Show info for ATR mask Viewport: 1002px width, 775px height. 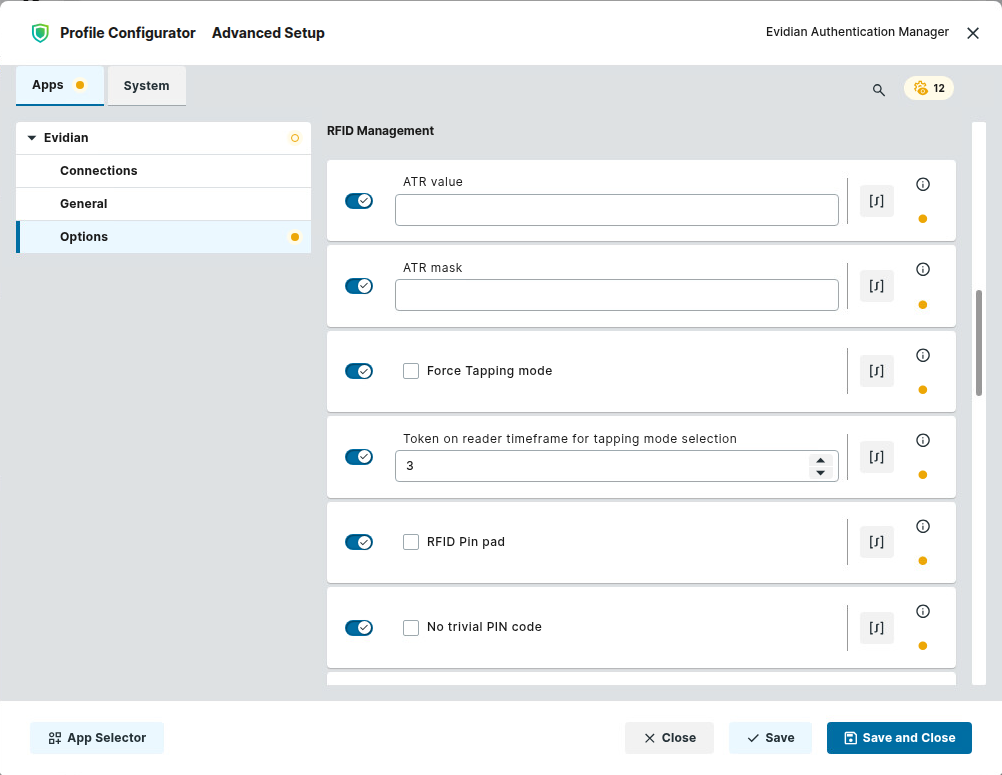(x=923, y=269)
